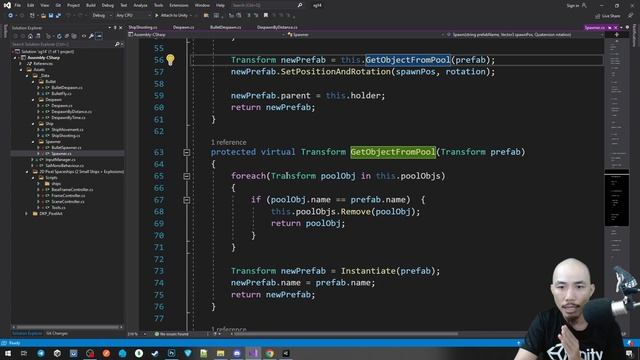The height and width of the screenshot is (360, 640).
Task: Click the Solution Explorer Refresh icon
Action: 59,36
